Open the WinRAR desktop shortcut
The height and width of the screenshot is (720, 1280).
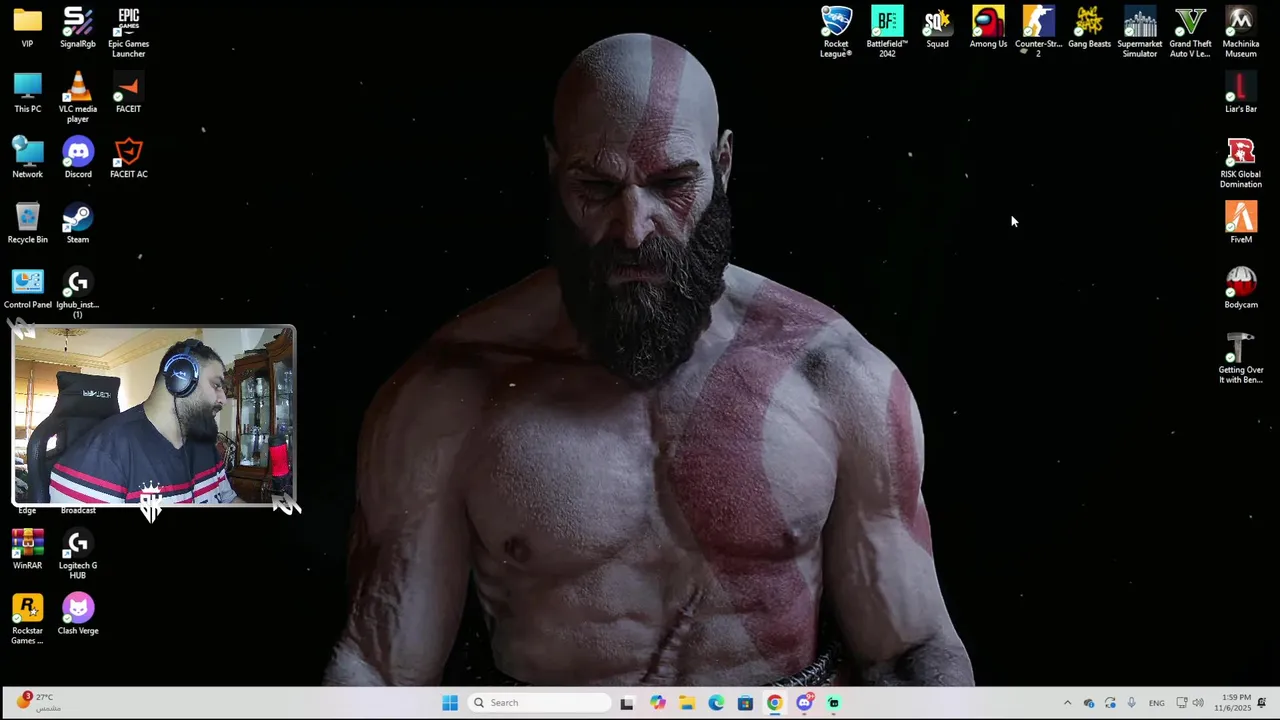pyautogui.click(x=27, y=549)
